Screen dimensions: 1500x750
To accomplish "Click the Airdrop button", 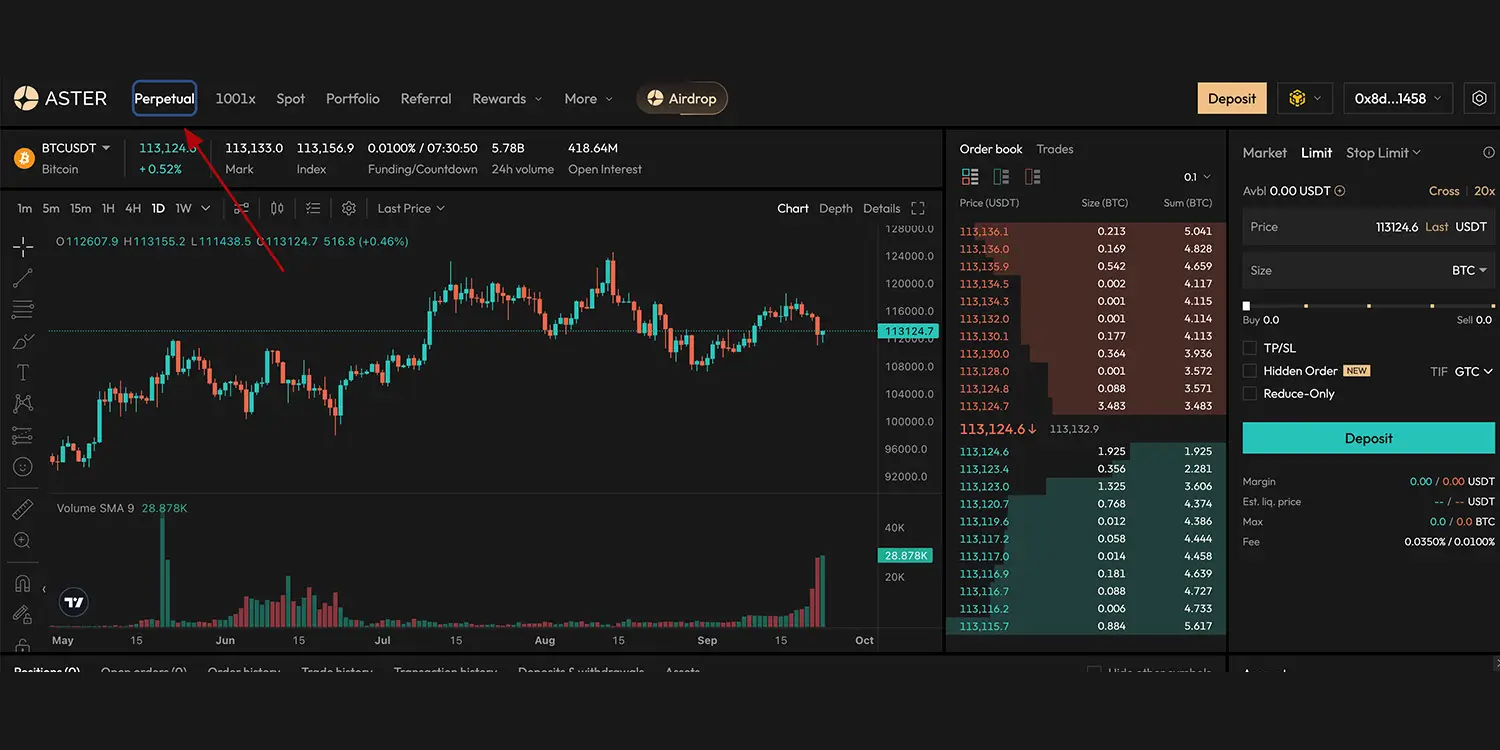I will (x=682, y=99).
